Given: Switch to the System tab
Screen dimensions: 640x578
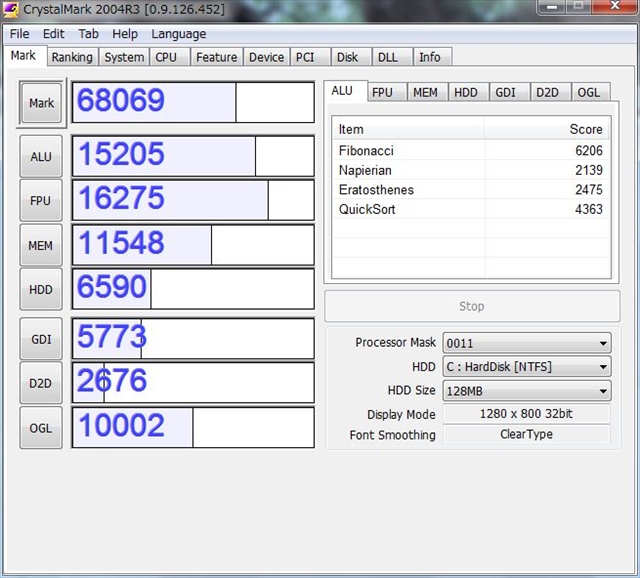Looking at the screenshot, I should [x=124, y=57].
